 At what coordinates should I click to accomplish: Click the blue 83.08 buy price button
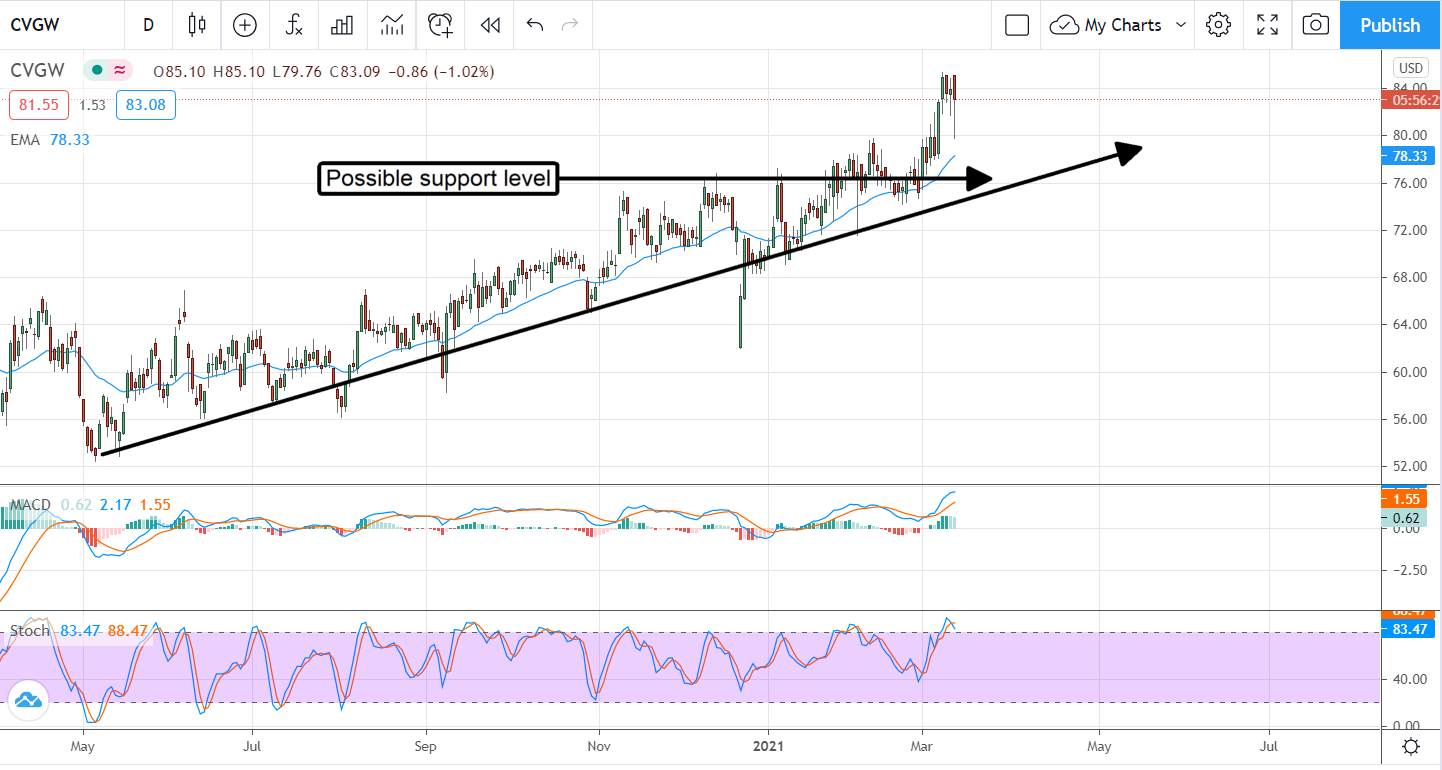coord(146,104)
